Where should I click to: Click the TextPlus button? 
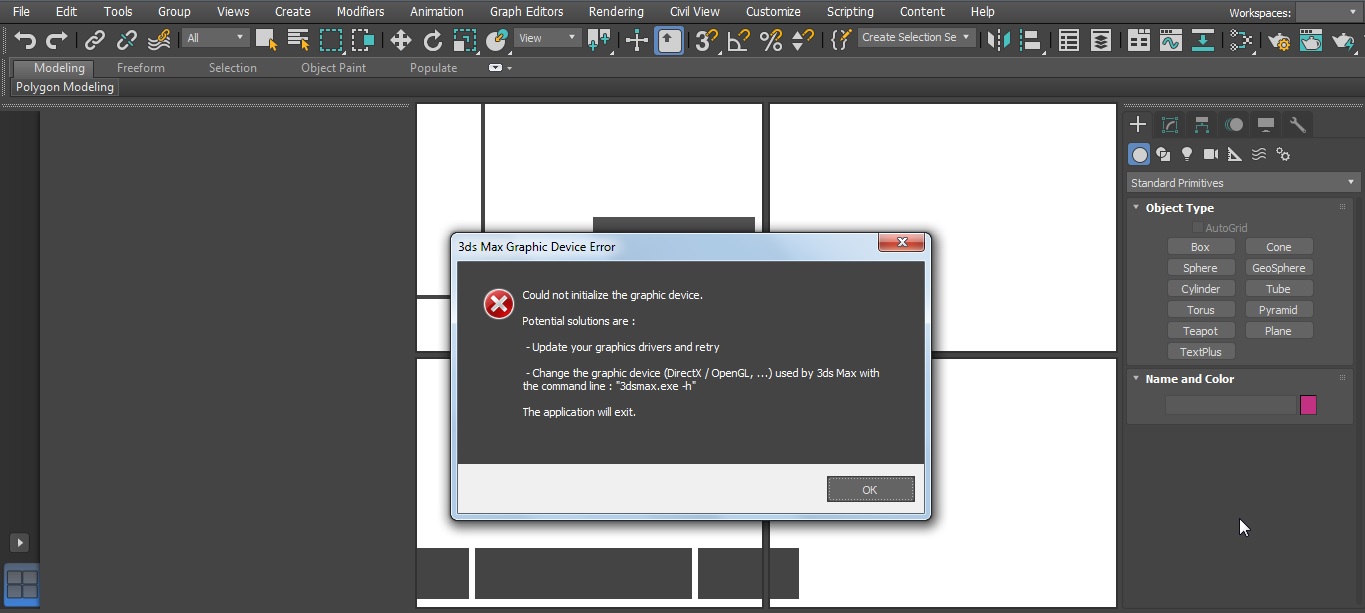(1200, 352)
